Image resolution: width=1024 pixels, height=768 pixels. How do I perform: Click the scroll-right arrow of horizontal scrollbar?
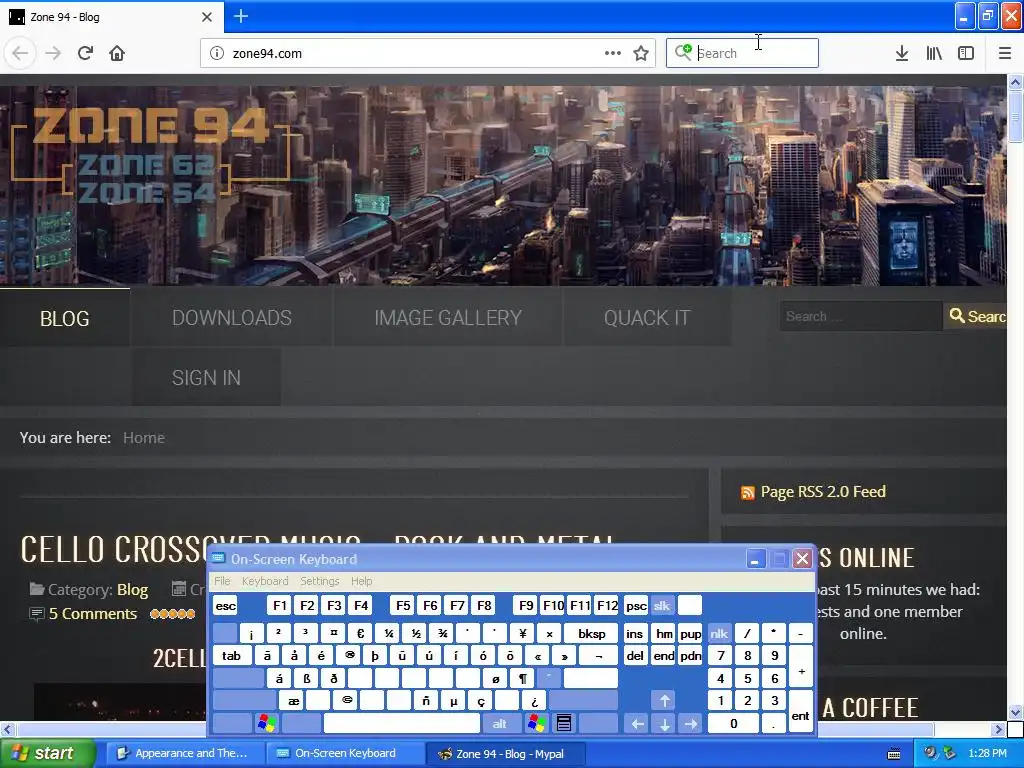pos(999,729)
